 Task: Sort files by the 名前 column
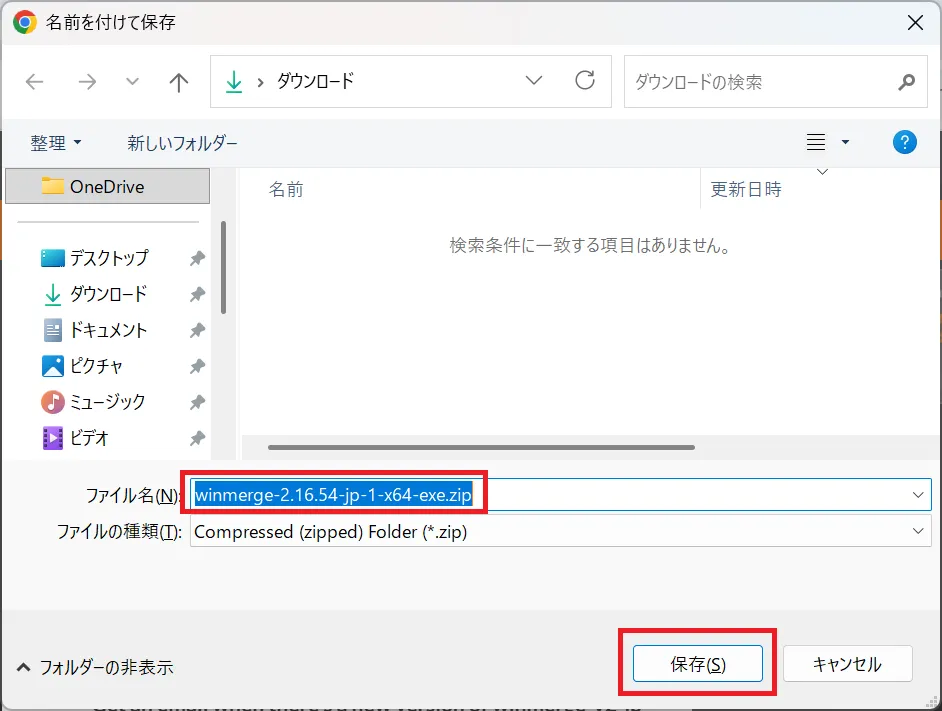click(x=286, y=189)
